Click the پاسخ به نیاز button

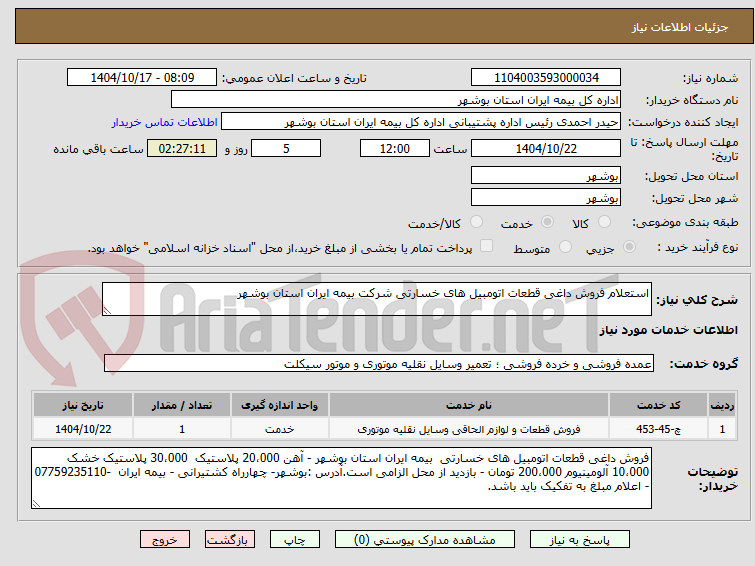click(x=580, y=540)
